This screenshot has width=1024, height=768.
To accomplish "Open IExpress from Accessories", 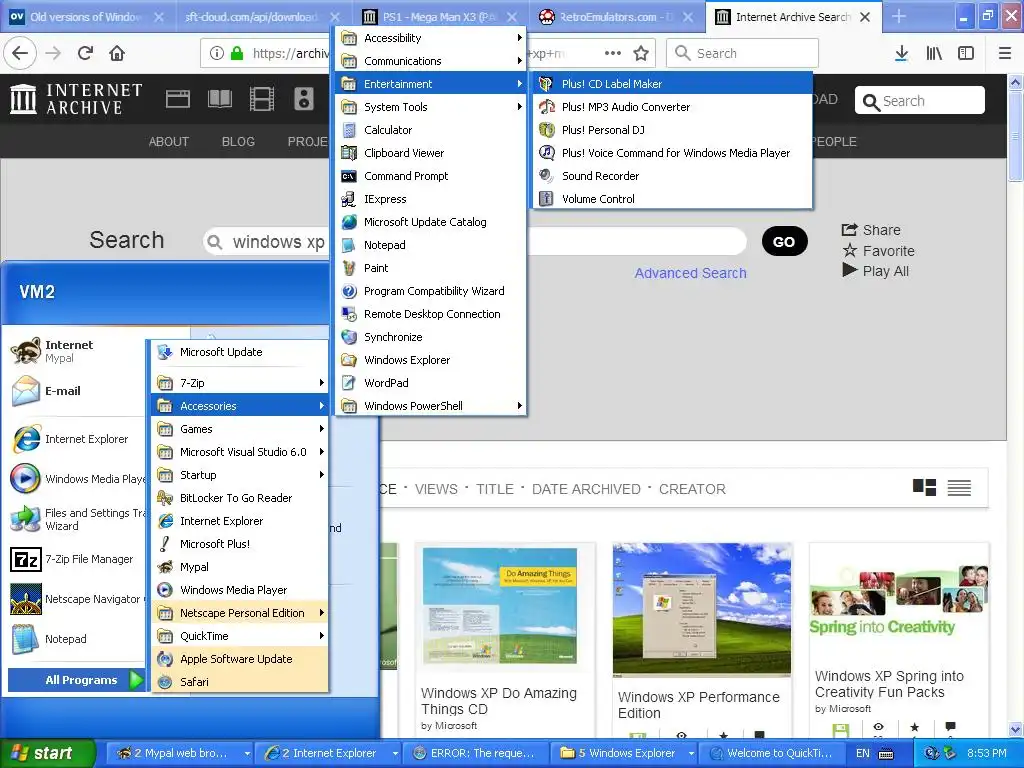I will (431, 199).
